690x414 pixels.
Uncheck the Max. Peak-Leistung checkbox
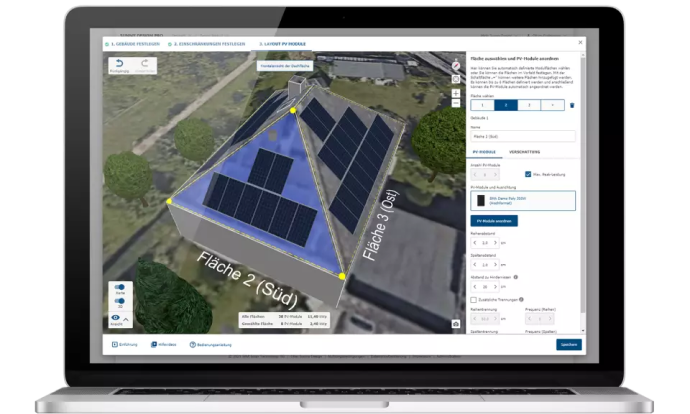pos(528,174)
